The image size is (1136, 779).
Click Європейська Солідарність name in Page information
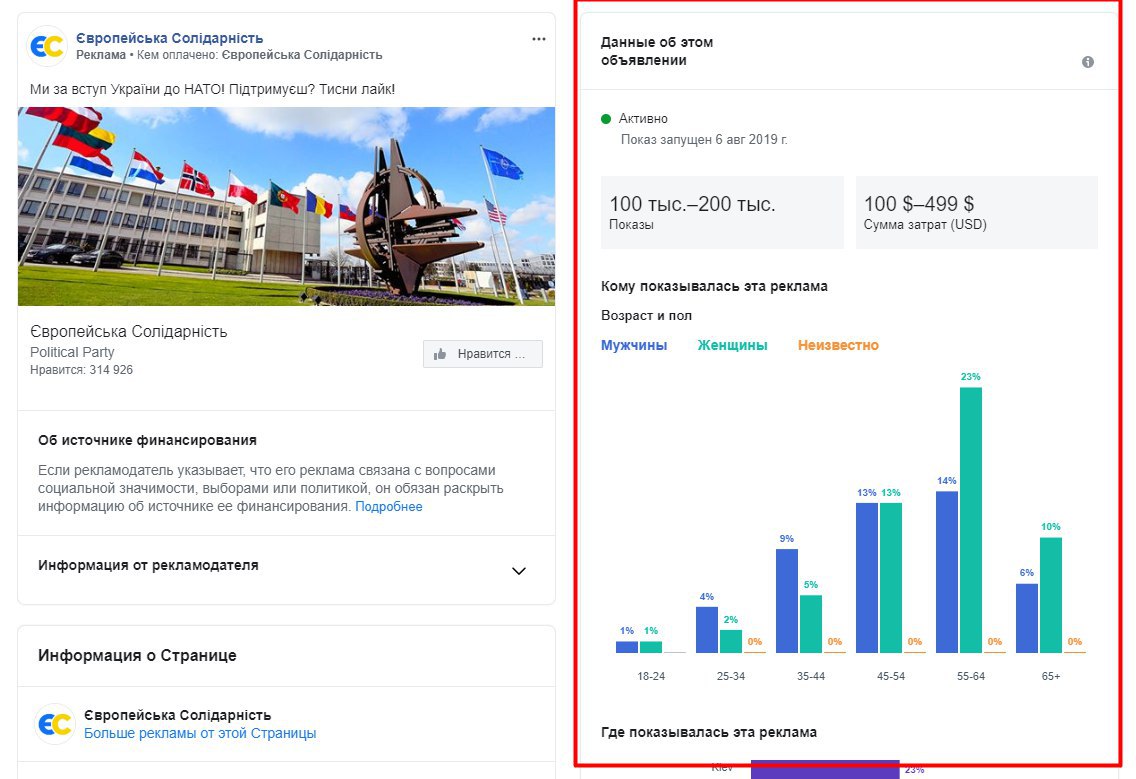click(x=178, y=715)
